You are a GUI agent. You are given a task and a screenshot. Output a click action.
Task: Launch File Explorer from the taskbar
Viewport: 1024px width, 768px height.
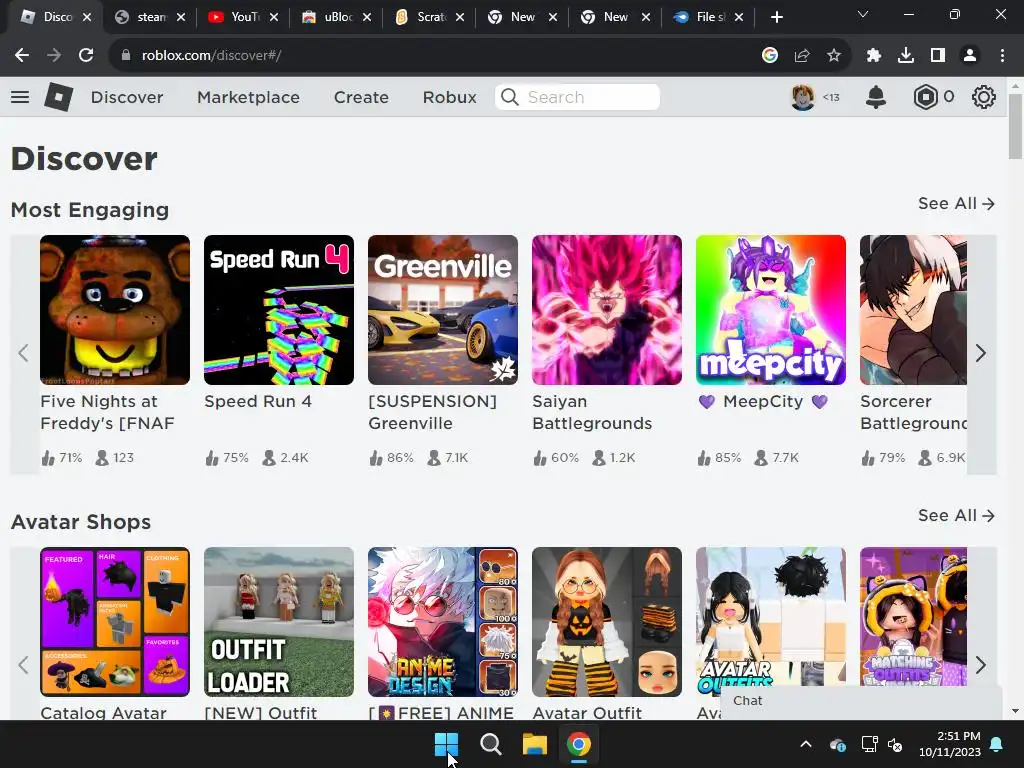click(x=534, y=744)
